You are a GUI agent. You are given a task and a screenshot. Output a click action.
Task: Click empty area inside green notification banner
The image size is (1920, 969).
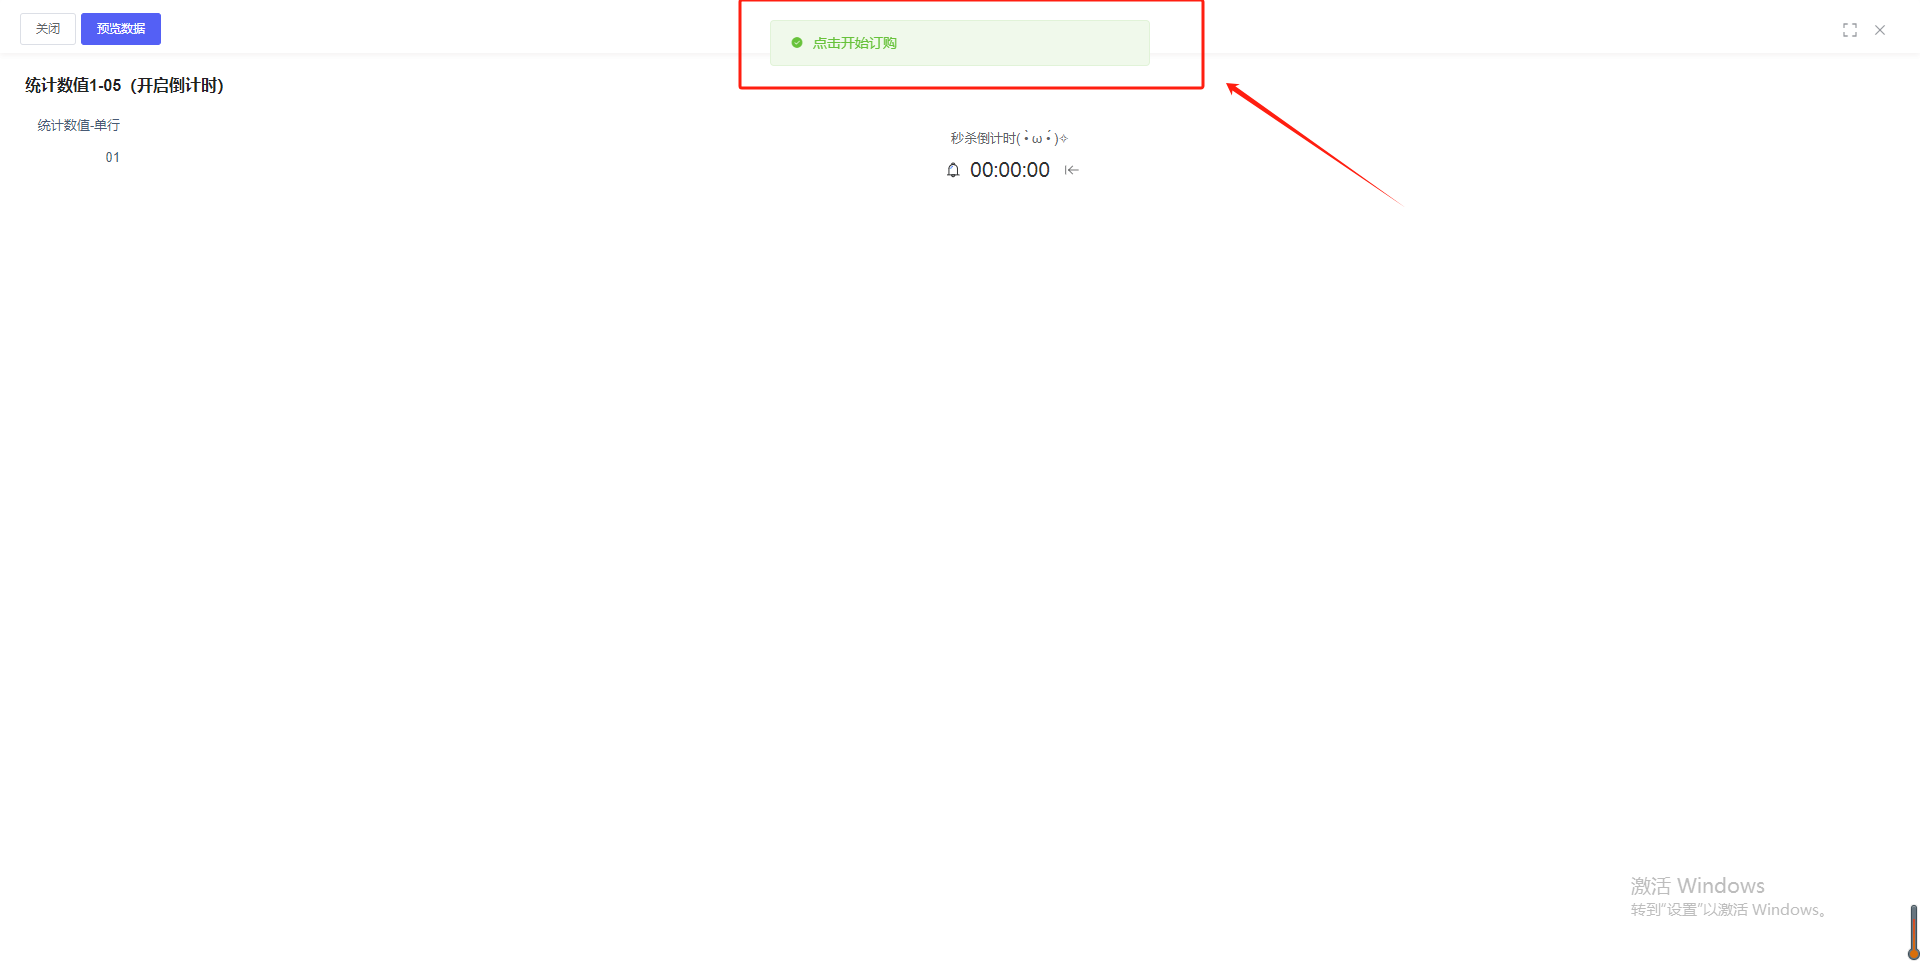point(1030,43)
